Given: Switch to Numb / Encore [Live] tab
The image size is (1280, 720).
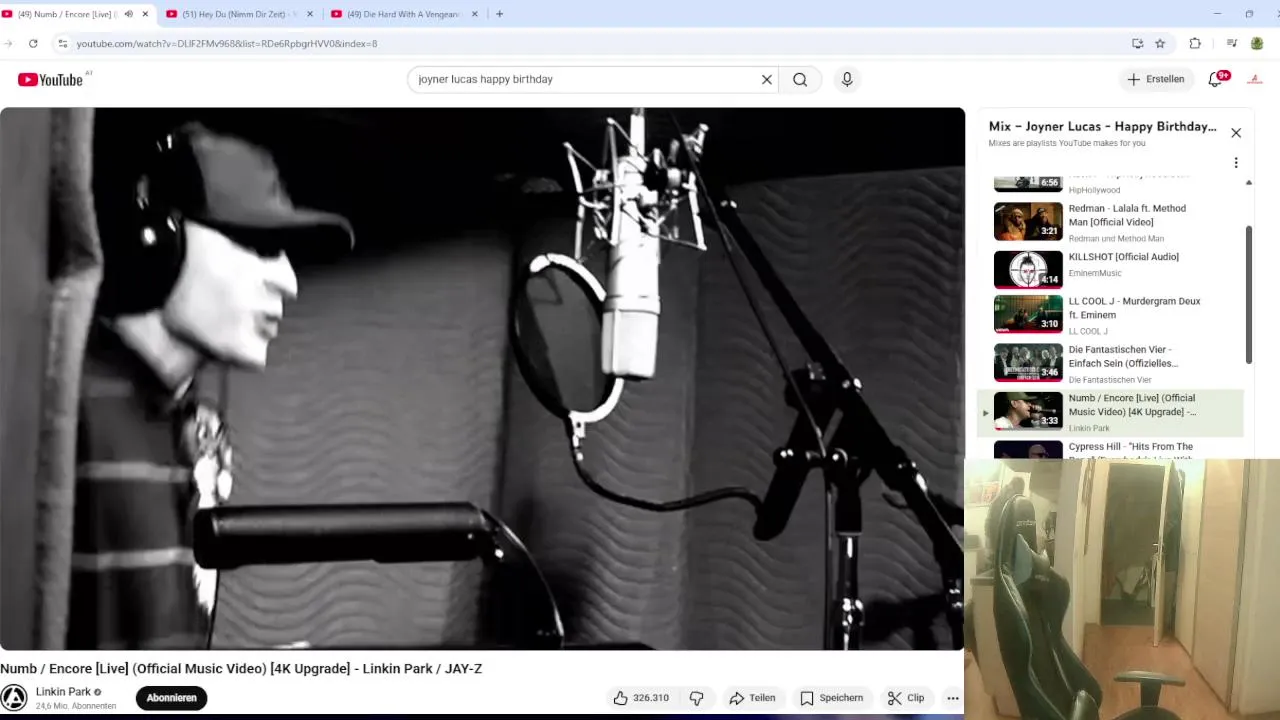Looking at the screenshot, I should pyautogui.click(x=68, y=14).
